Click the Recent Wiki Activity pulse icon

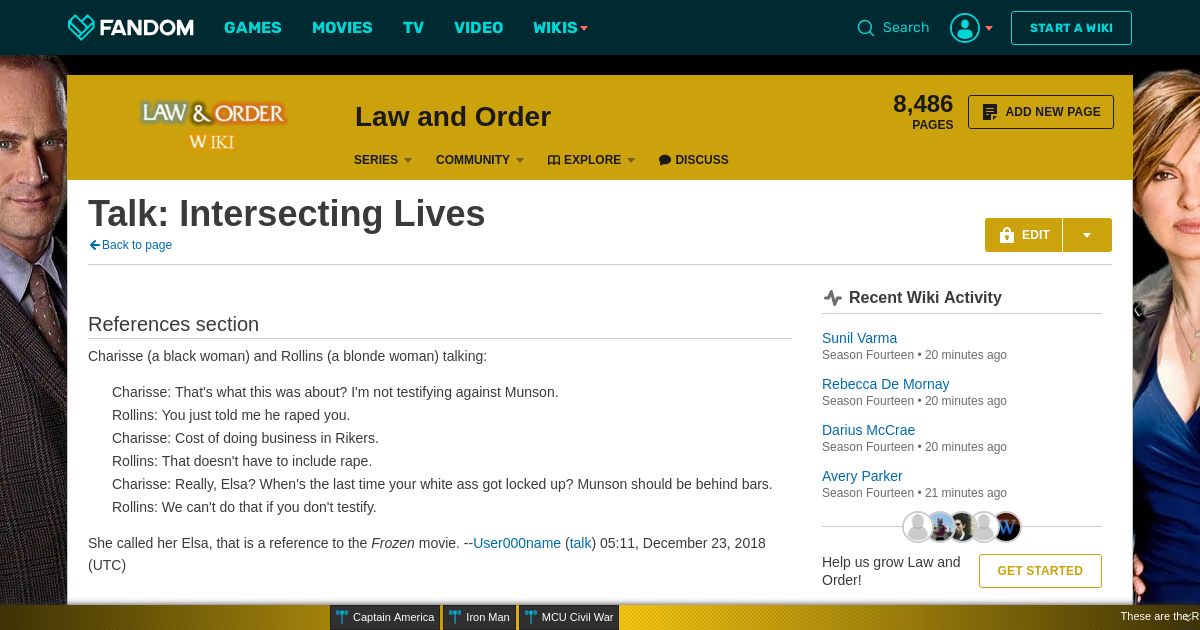pos(833,297)
